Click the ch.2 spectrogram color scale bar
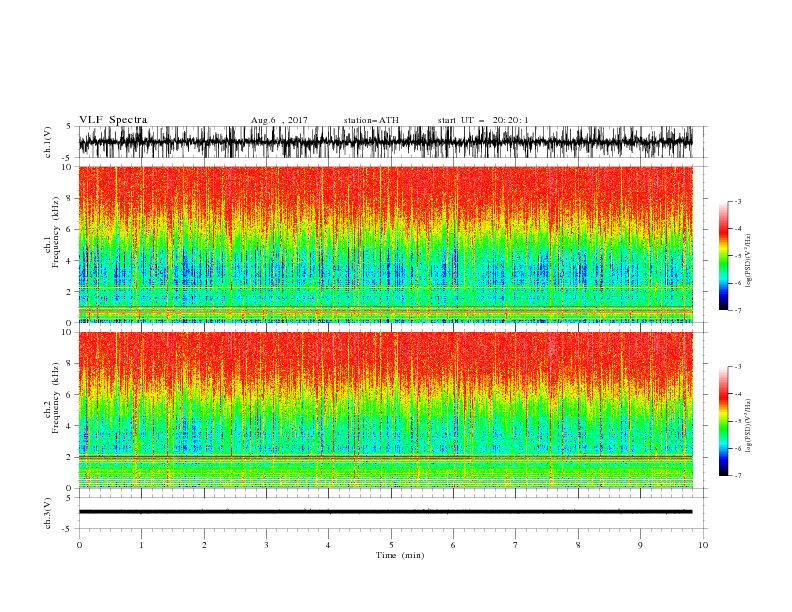 723,421
